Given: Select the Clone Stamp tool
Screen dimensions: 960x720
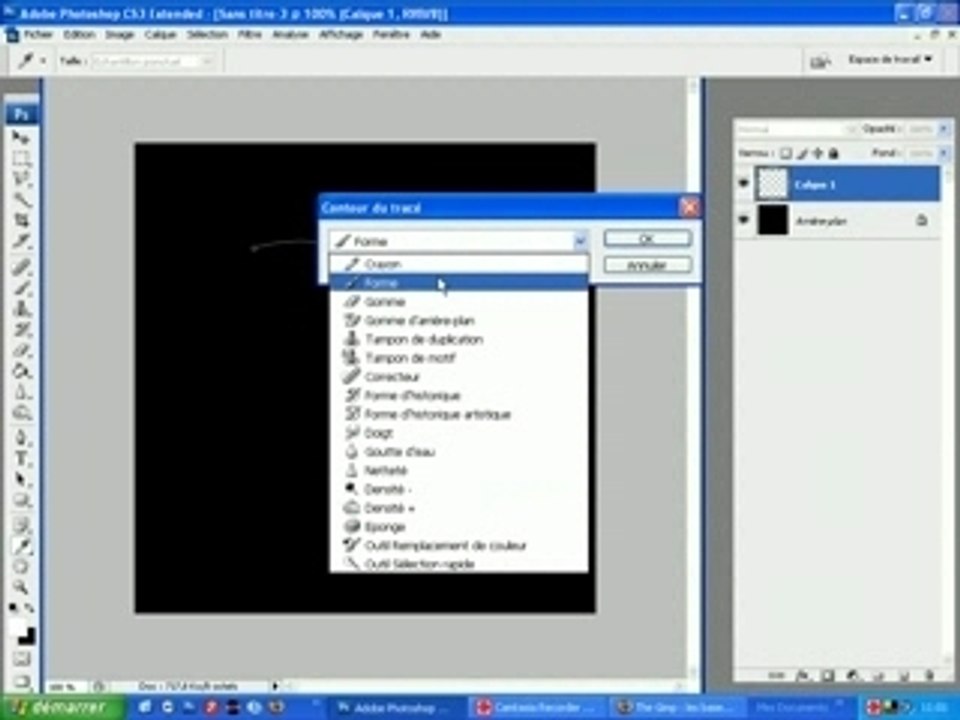Looking at the screenshot, I should pos(21,309).
